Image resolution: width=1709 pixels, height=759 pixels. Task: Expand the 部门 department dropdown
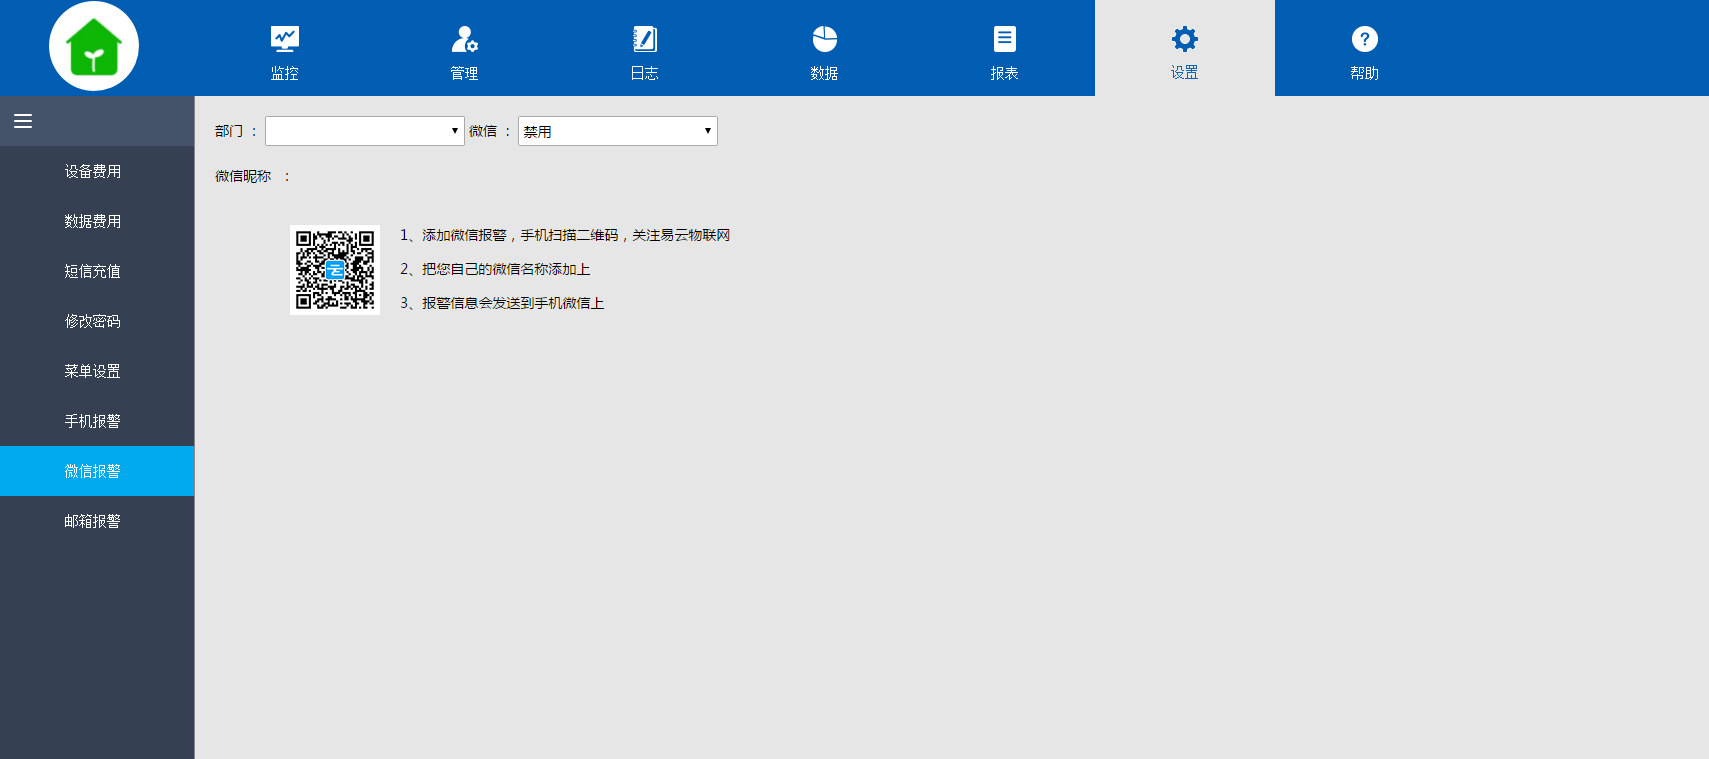tap(365, 131)
